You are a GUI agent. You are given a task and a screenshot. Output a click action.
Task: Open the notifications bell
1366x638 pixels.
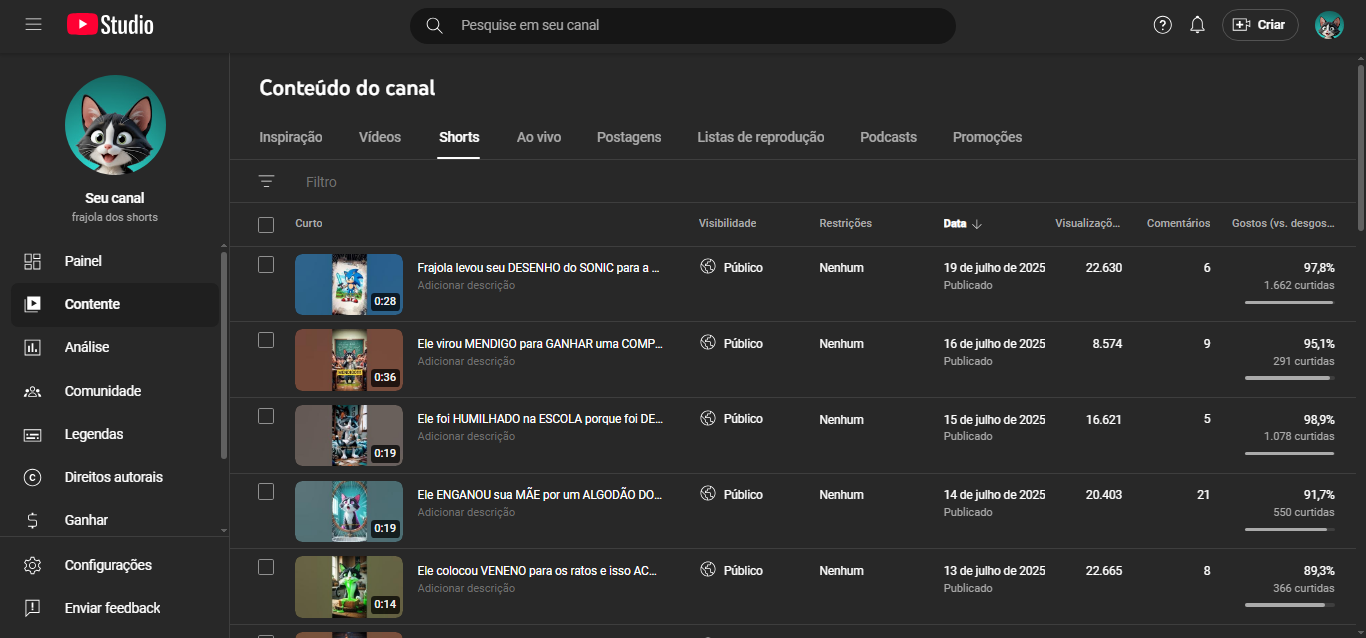tap(1197, 25)
